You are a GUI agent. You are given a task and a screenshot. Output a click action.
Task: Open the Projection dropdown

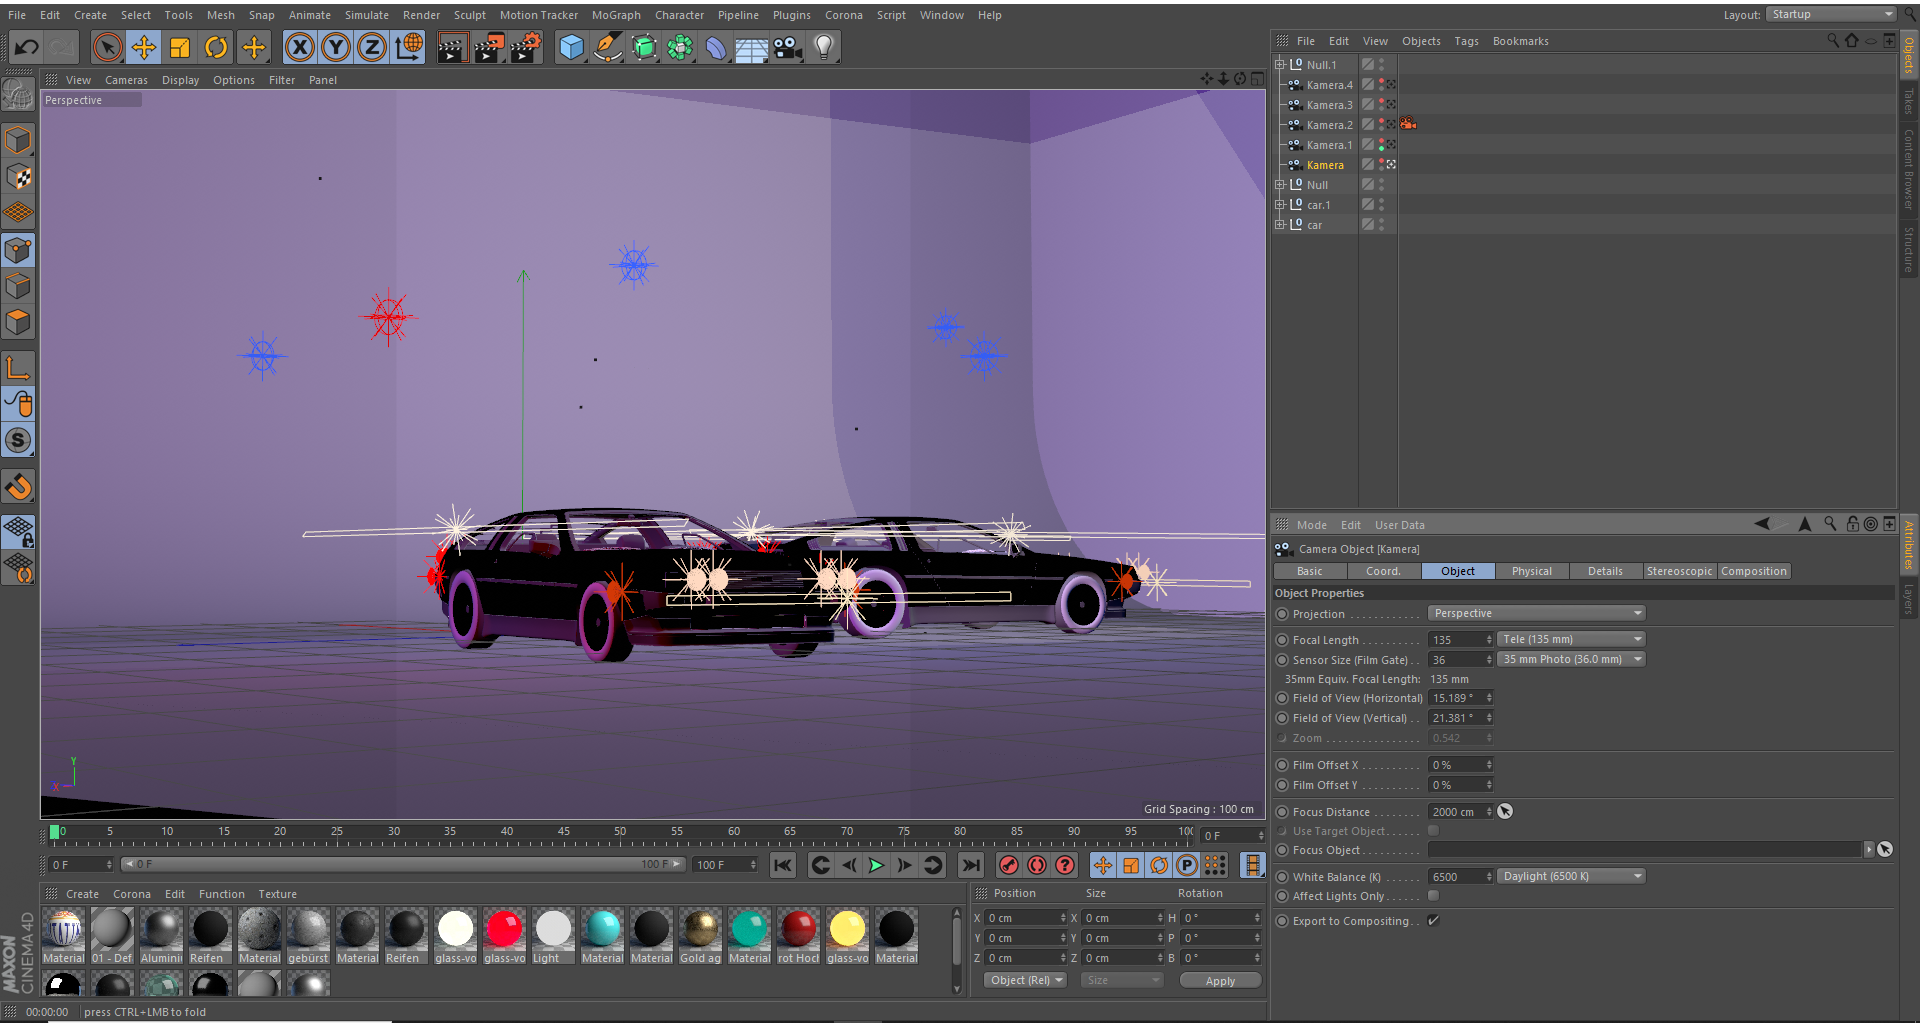point(1536,613)
